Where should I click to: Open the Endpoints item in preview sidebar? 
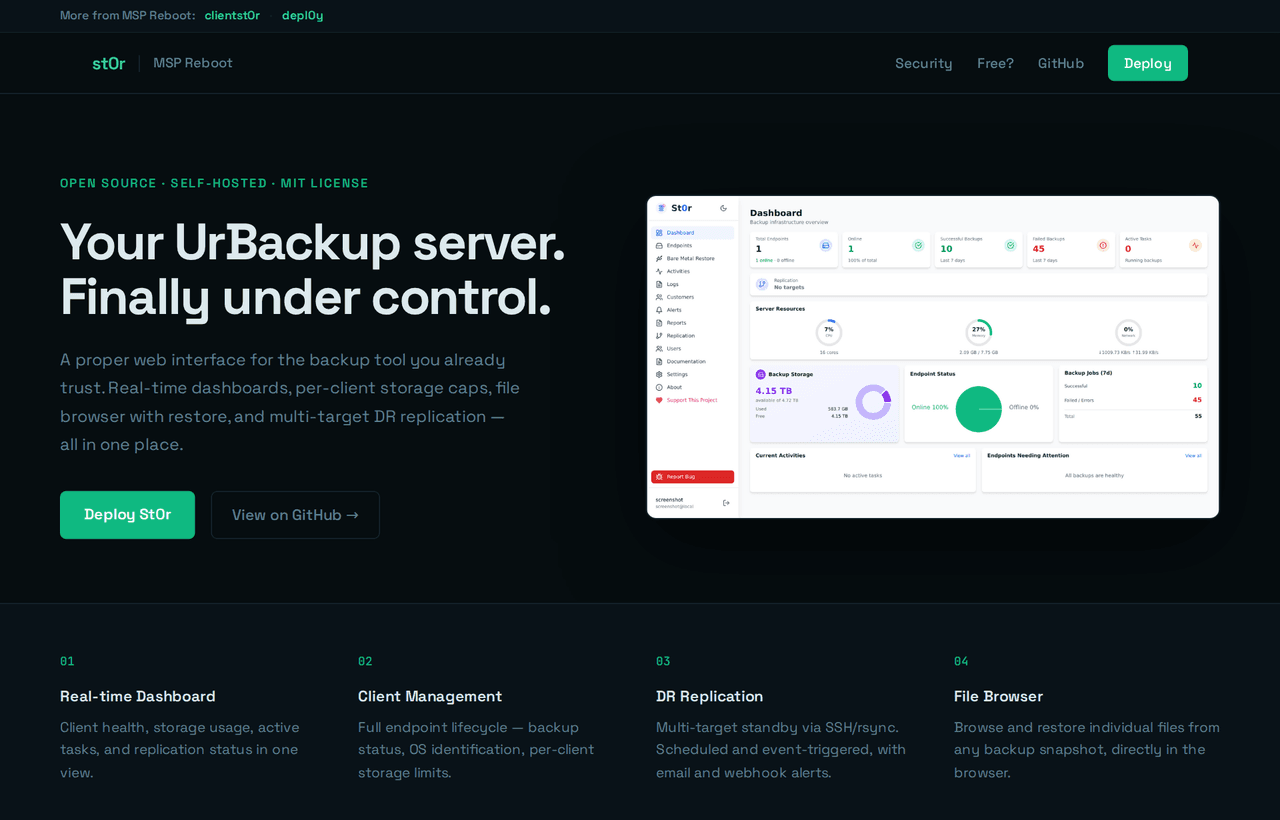[691, 245]
